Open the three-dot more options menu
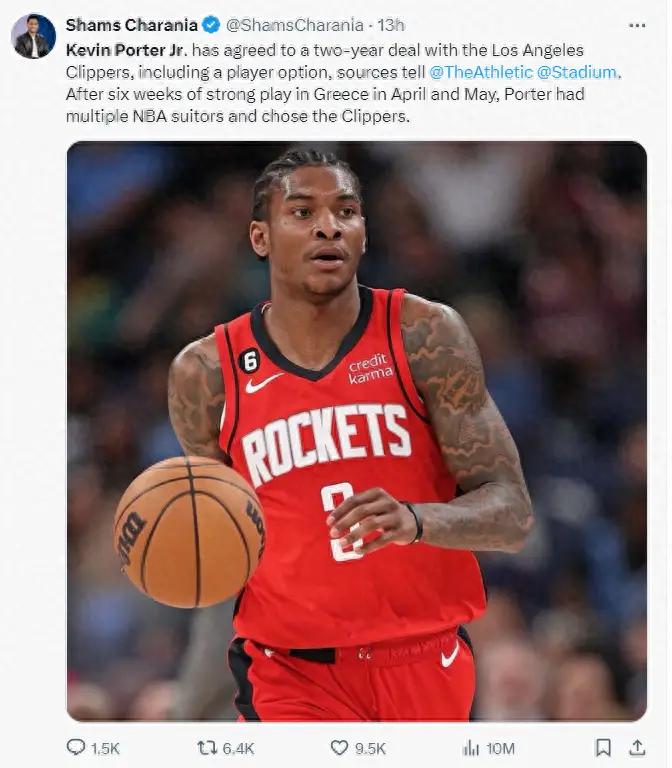672x768 pixels. 637,25
